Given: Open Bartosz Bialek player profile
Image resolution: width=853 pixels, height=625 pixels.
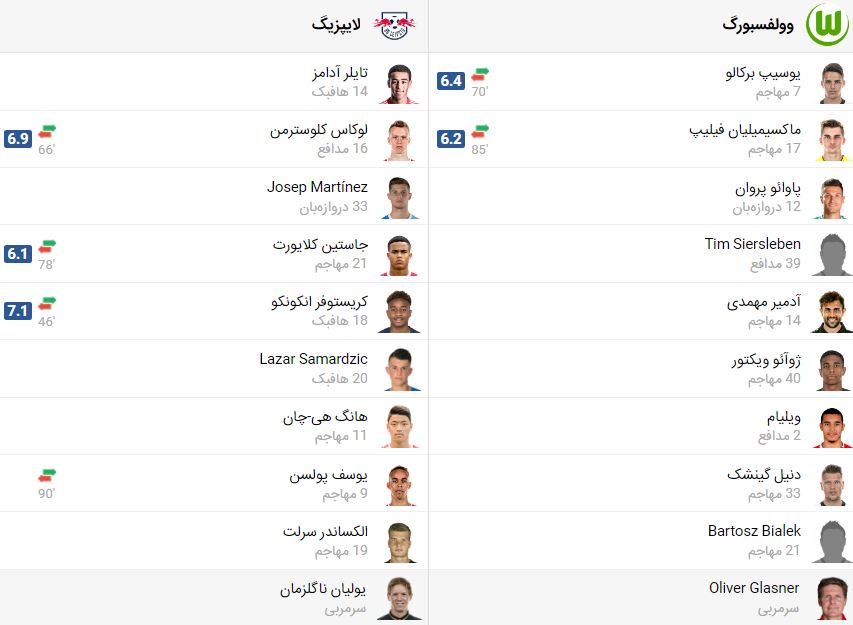Looking at the screenshot, I should point(754,531).
